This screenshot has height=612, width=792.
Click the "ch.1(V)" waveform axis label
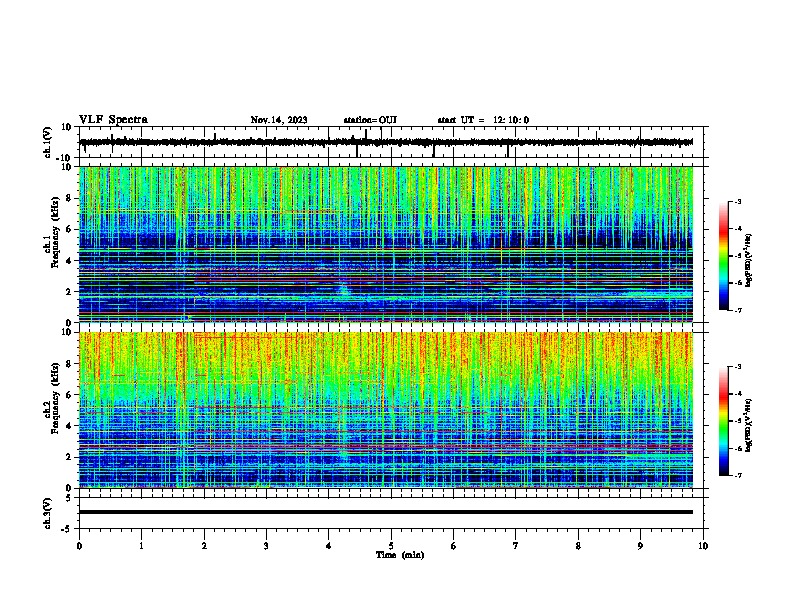(48, 142)
